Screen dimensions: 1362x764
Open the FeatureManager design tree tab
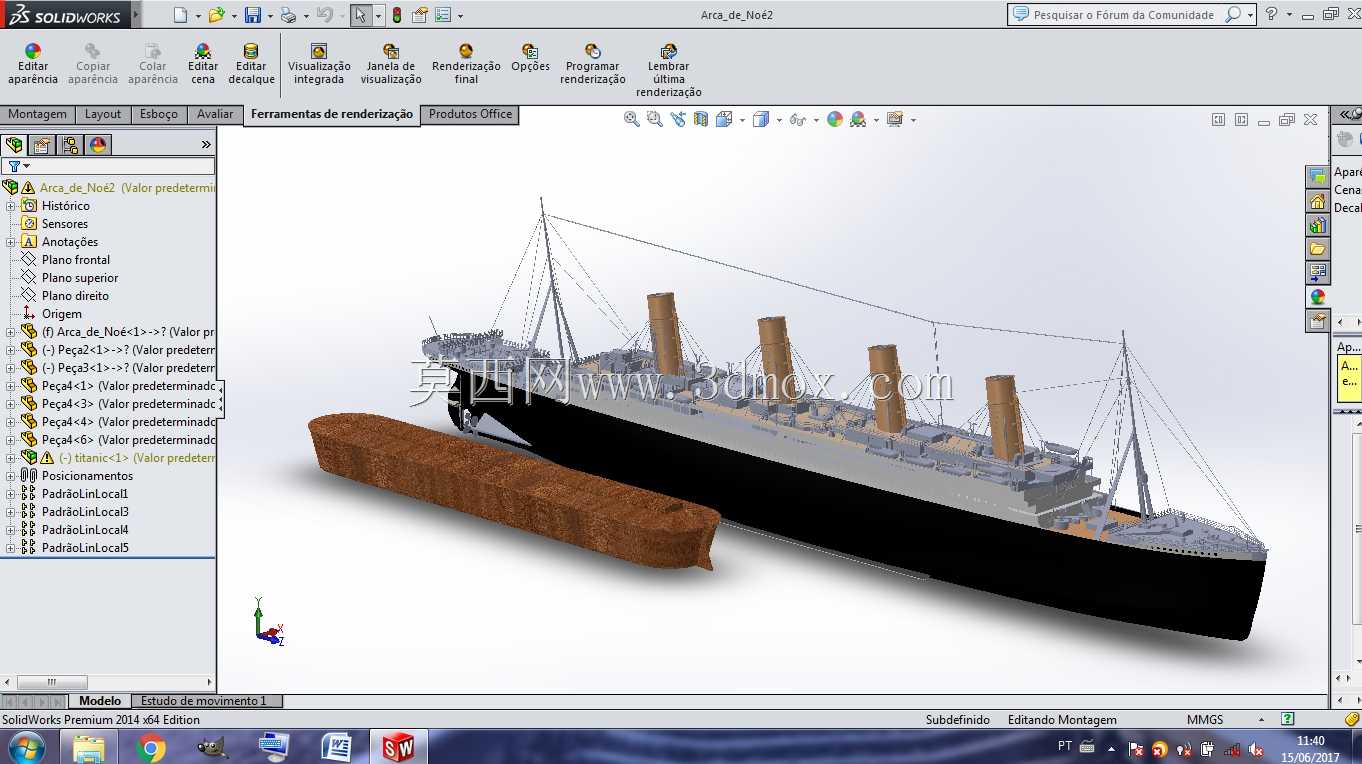click(14, 145)
